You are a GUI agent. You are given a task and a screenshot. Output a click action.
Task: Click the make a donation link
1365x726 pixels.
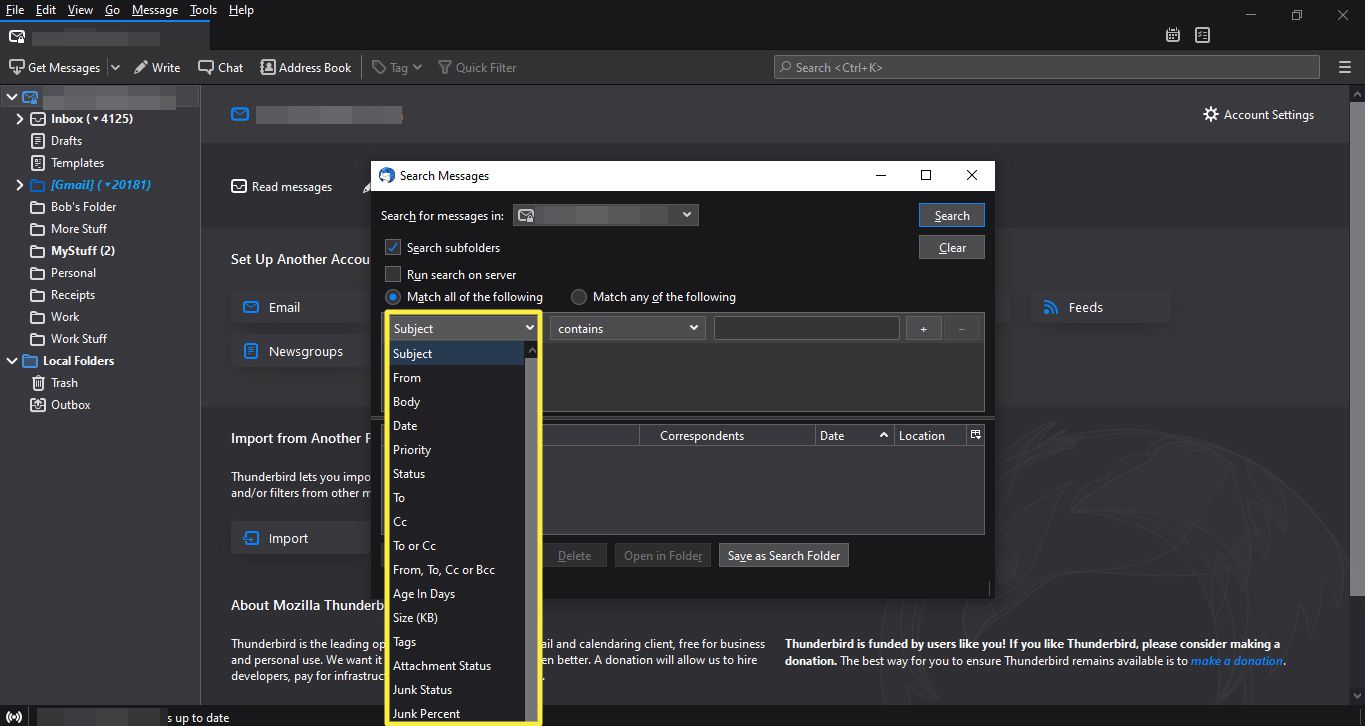click(x=1237, y=661)
